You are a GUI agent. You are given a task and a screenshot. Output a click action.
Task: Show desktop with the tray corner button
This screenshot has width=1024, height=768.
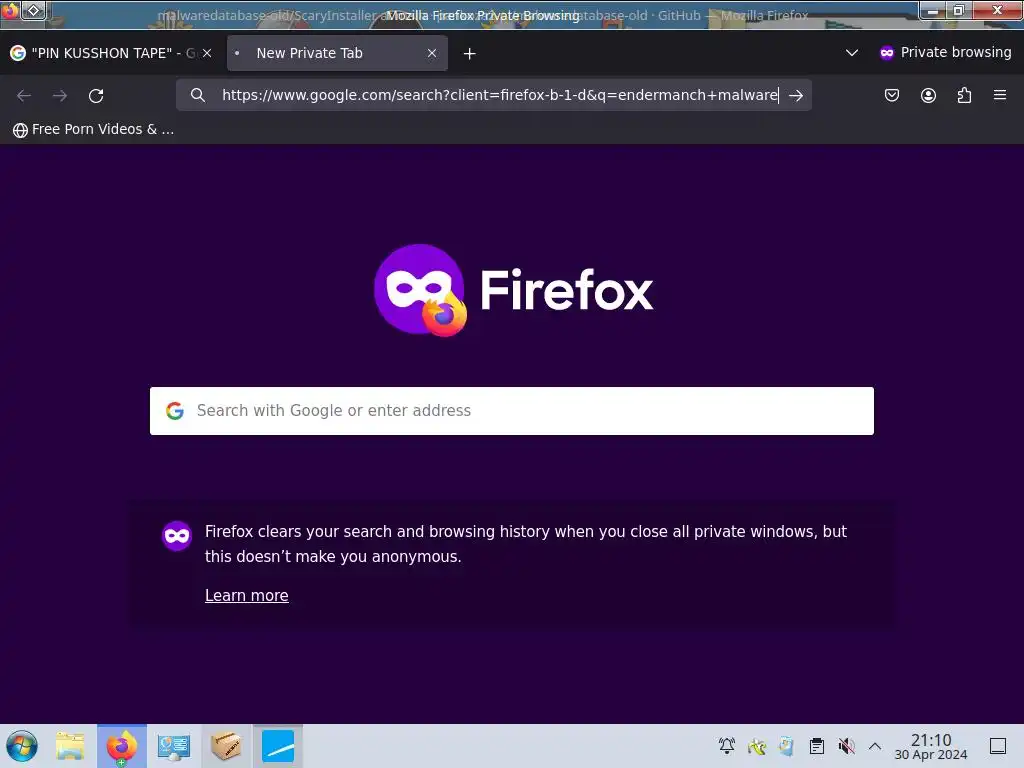(x=998, y=746)
